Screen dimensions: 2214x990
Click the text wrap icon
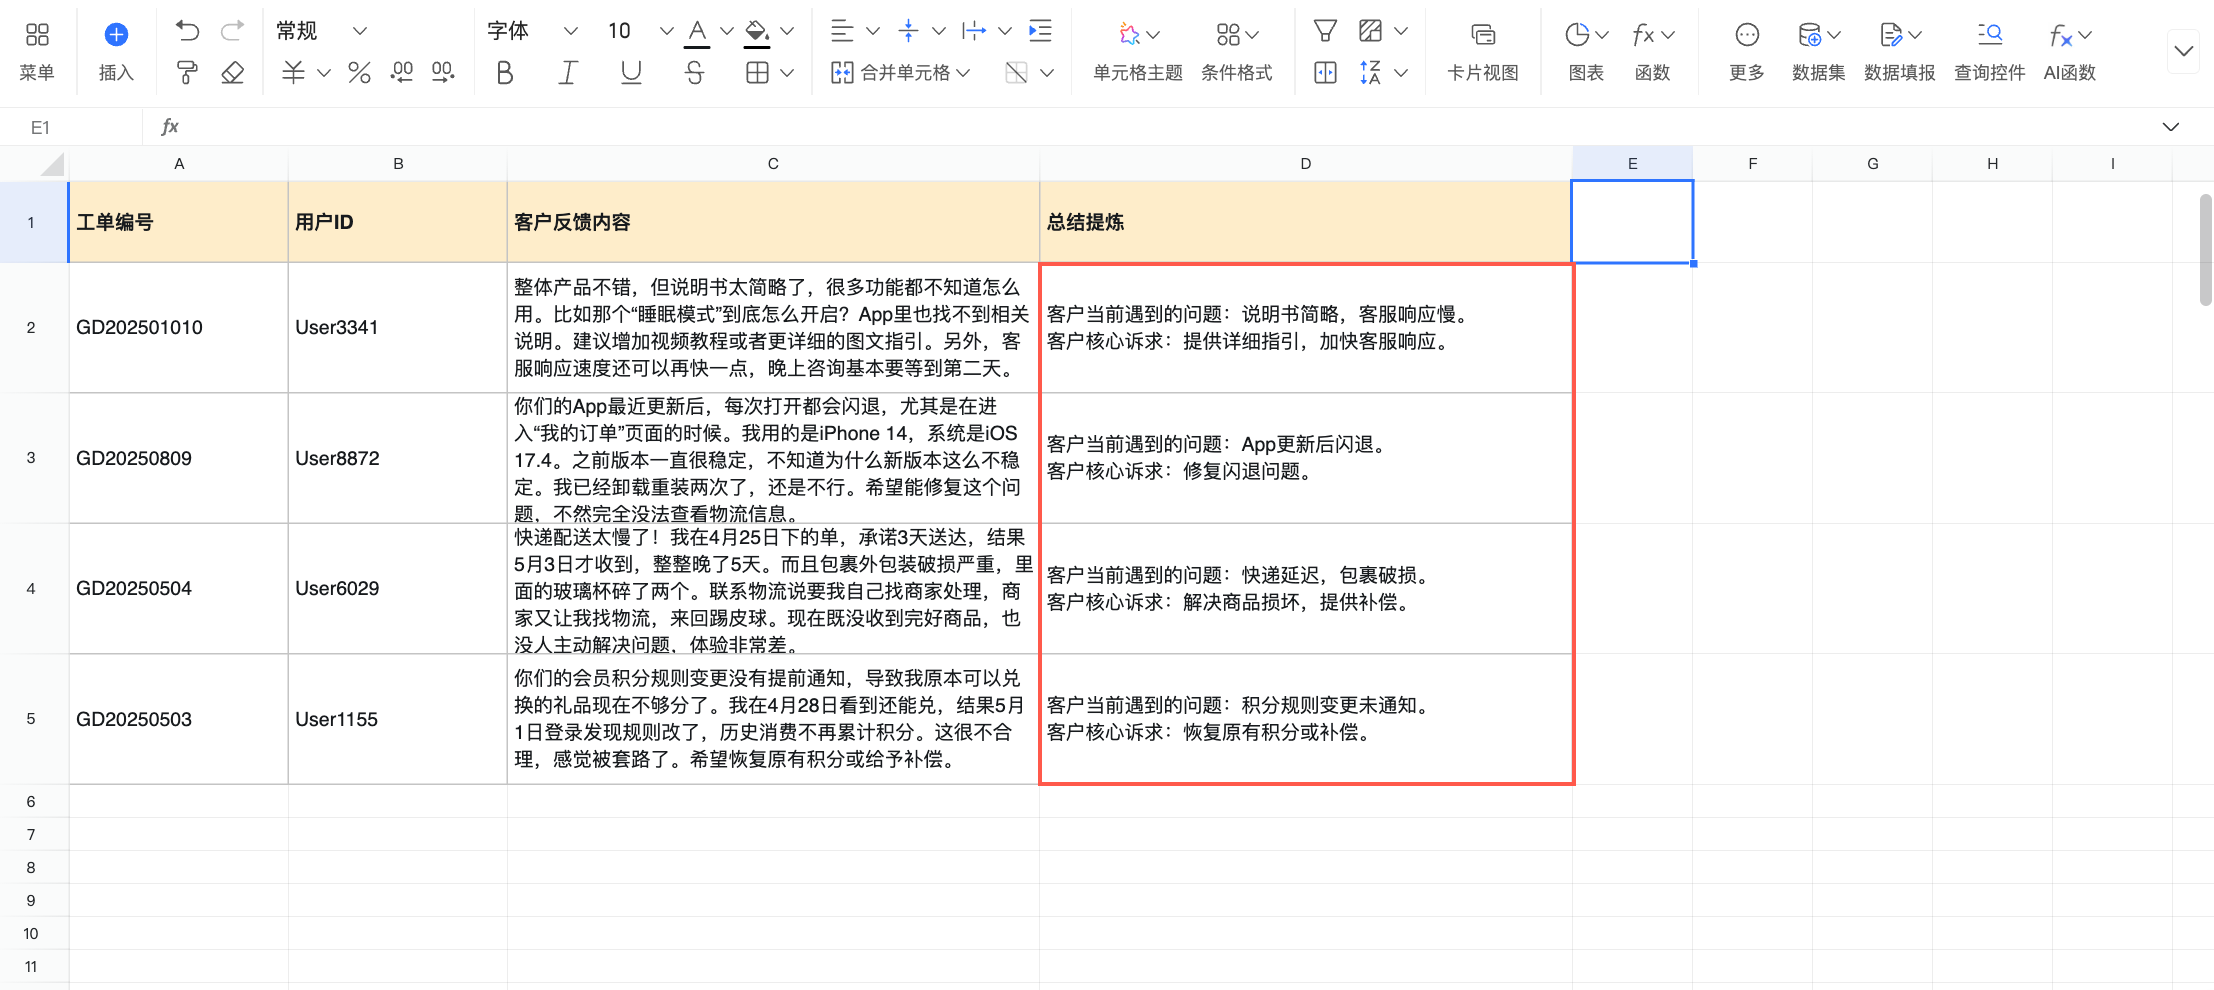coord(973,31)
